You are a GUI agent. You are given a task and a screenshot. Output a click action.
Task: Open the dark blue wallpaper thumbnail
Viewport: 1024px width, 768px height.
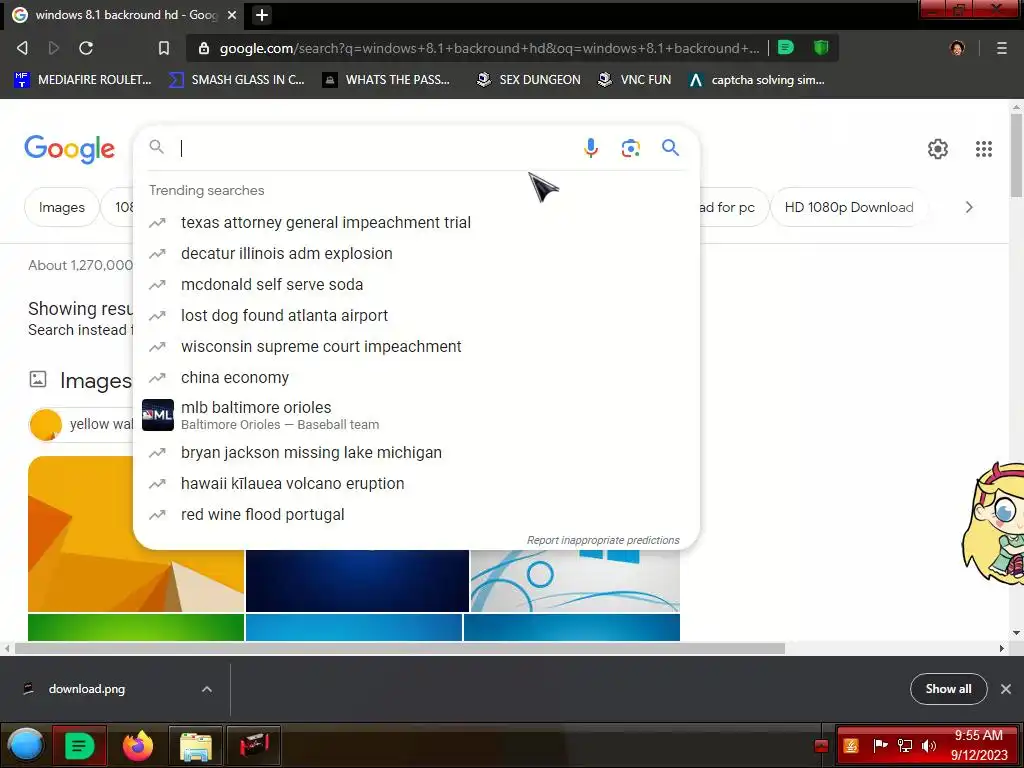[x=357, y=581]
